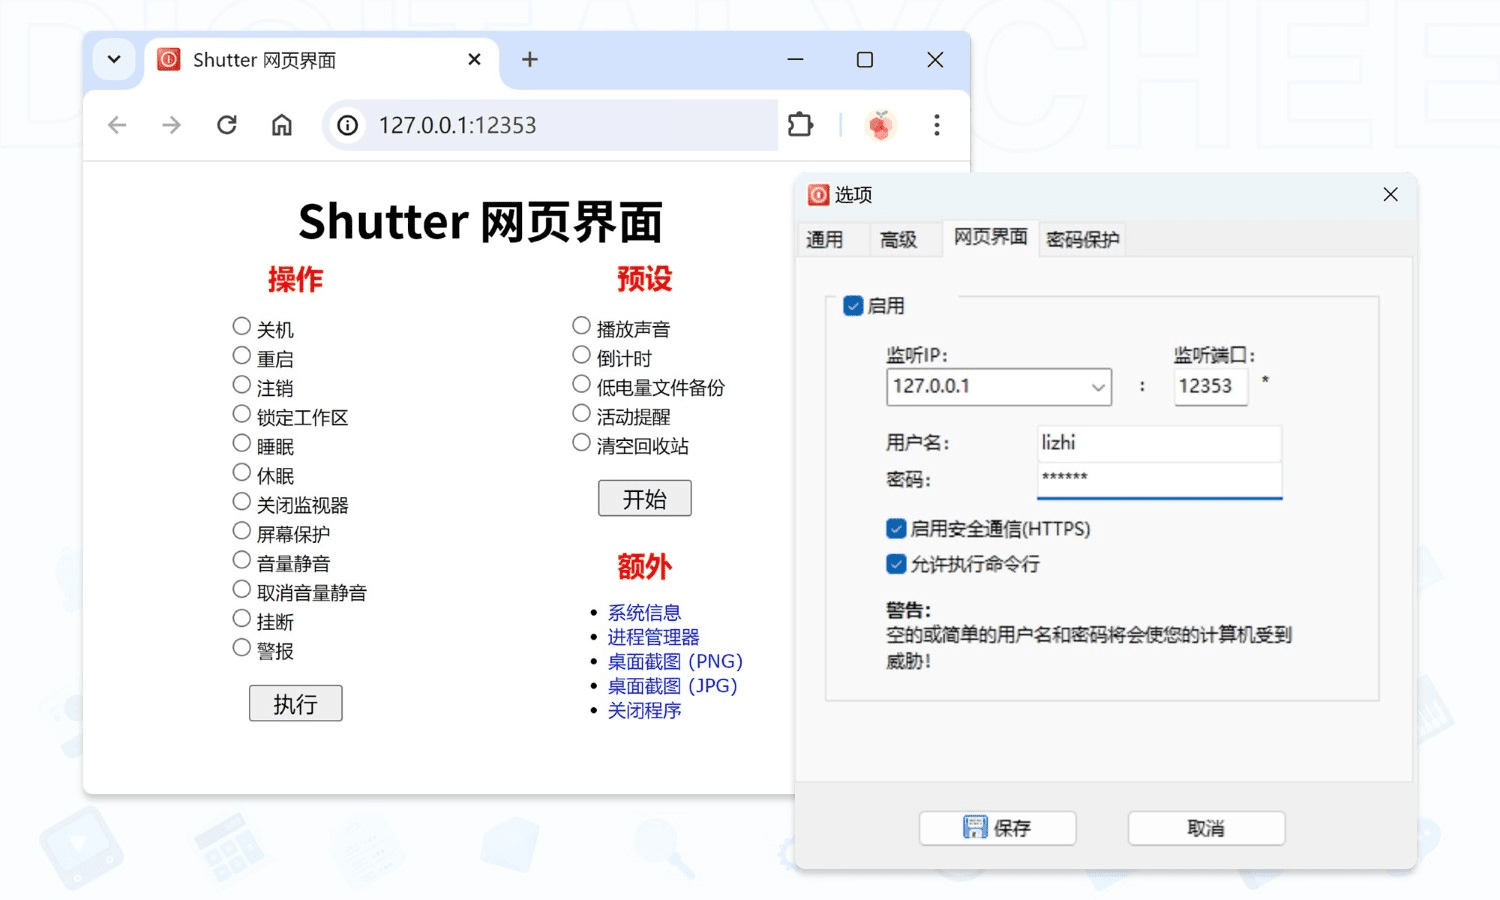
Task: Click the 开始 button under 预设
Action: coord(644,498)
